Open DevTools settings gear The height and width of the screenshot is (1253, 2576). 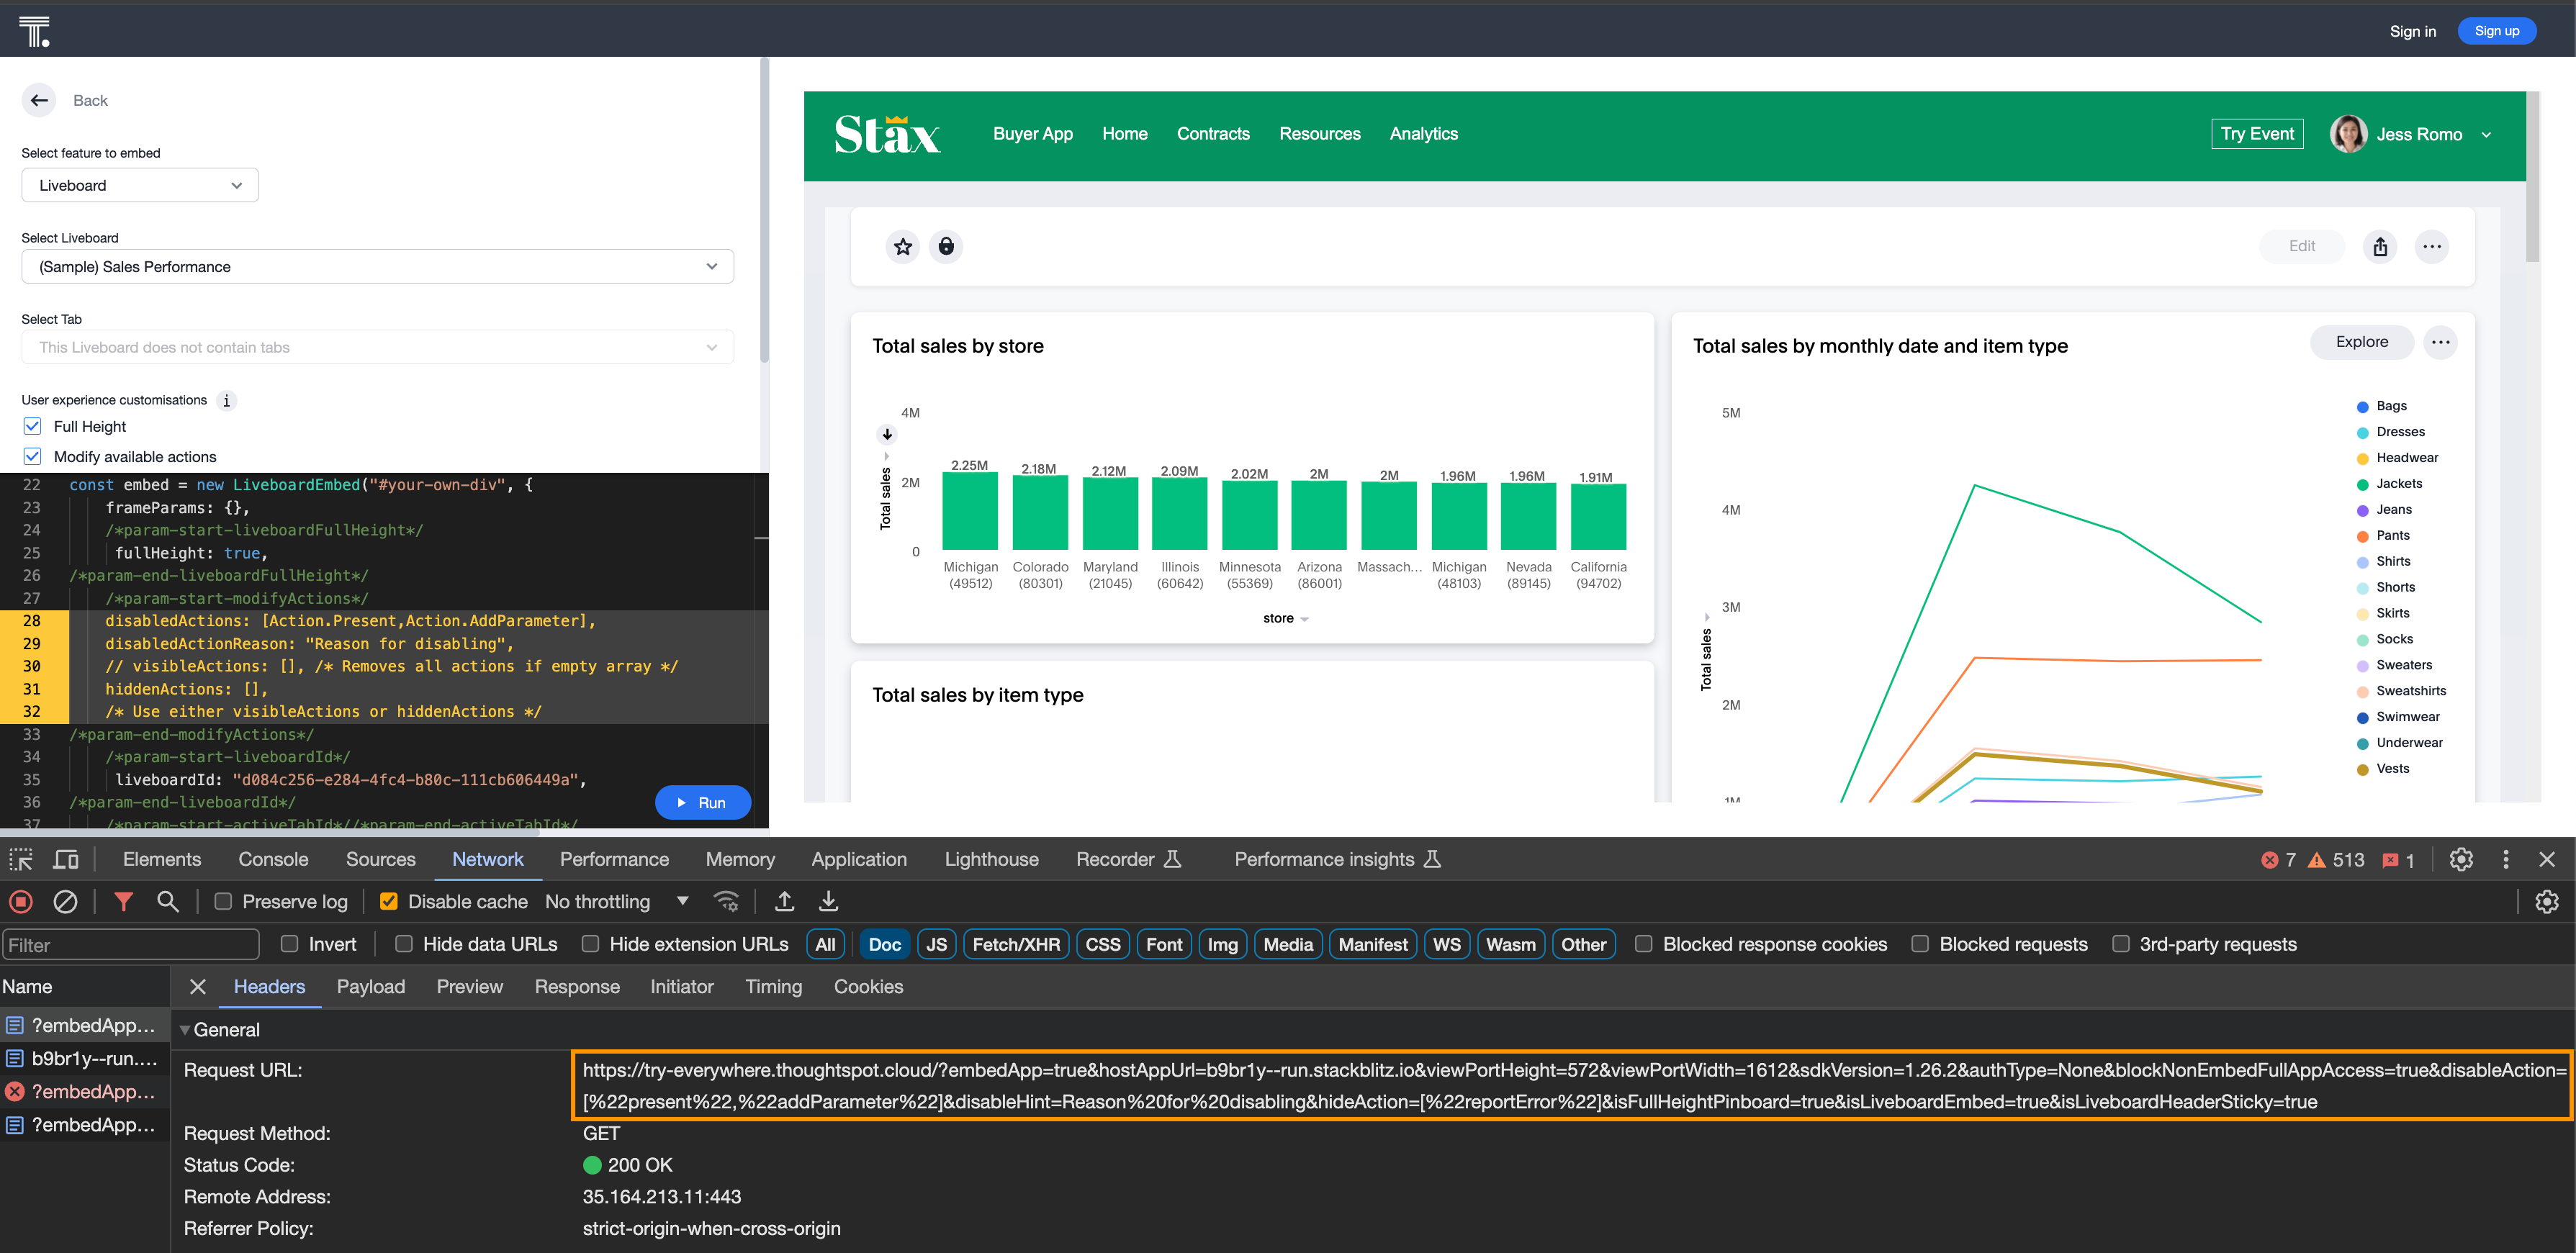pos(2460,859)
